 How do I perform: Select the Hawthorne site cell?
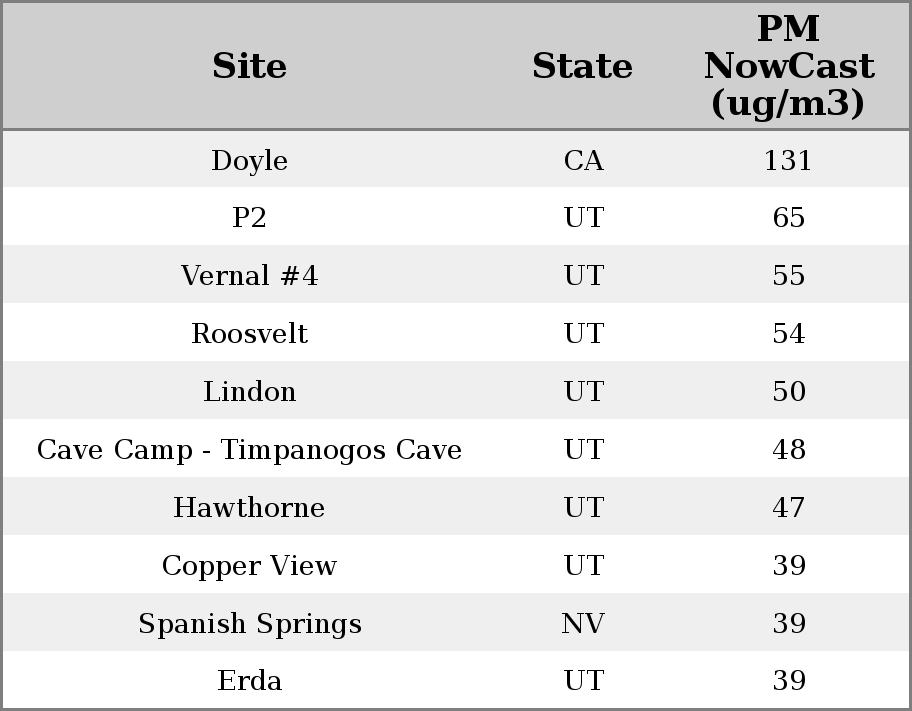coord(249,508)
